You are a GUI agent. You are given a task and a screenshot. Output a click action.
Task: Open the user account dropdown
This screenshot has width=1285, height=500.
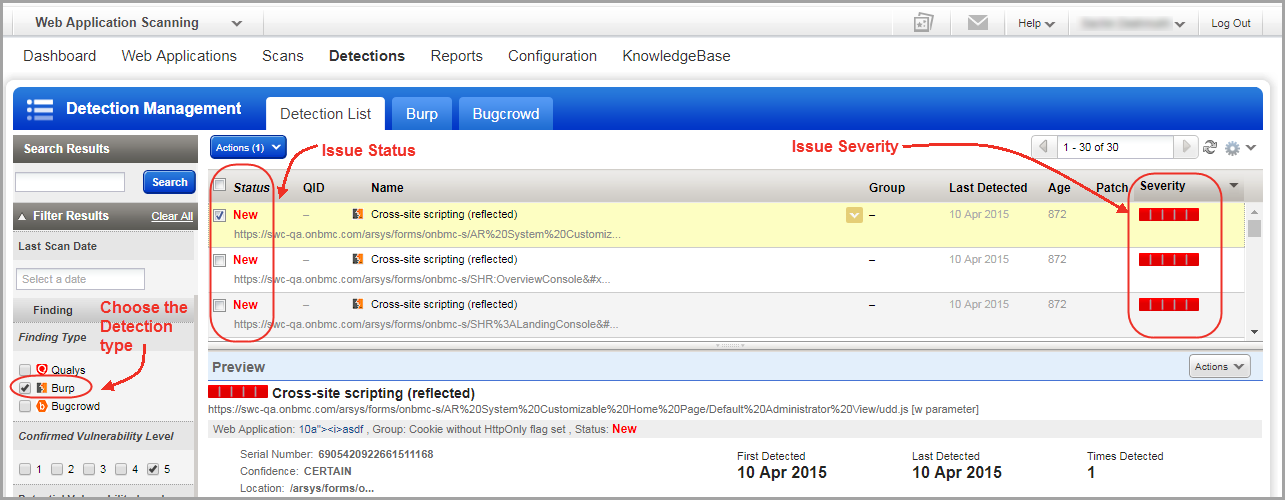(1131, 23)
